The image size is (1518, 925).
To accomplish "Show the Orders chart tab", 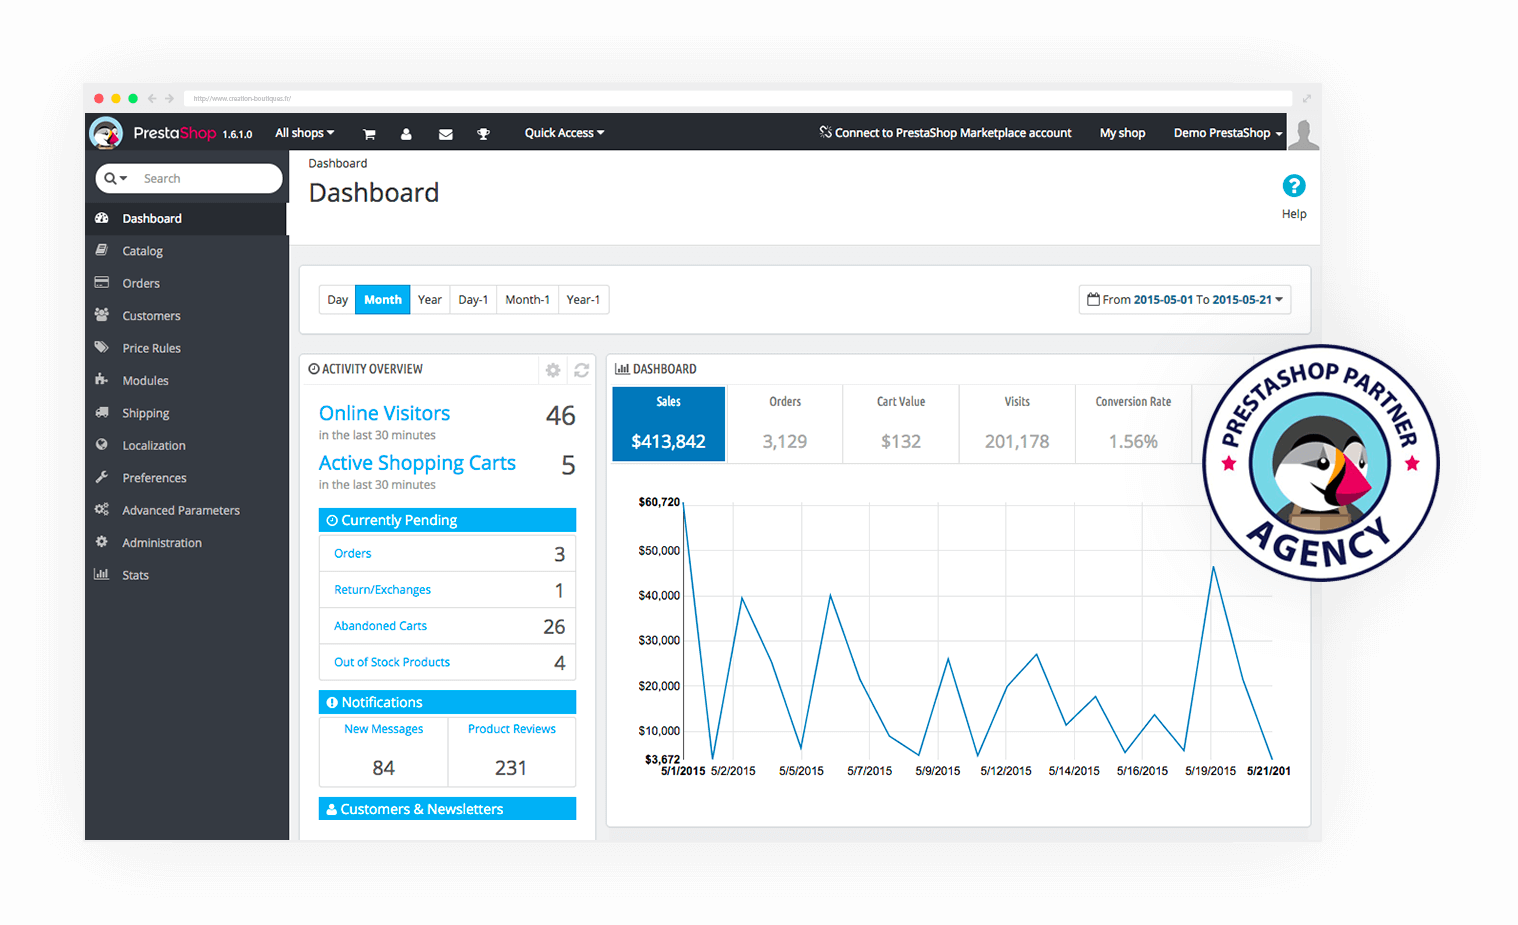I will coord(785,424).
